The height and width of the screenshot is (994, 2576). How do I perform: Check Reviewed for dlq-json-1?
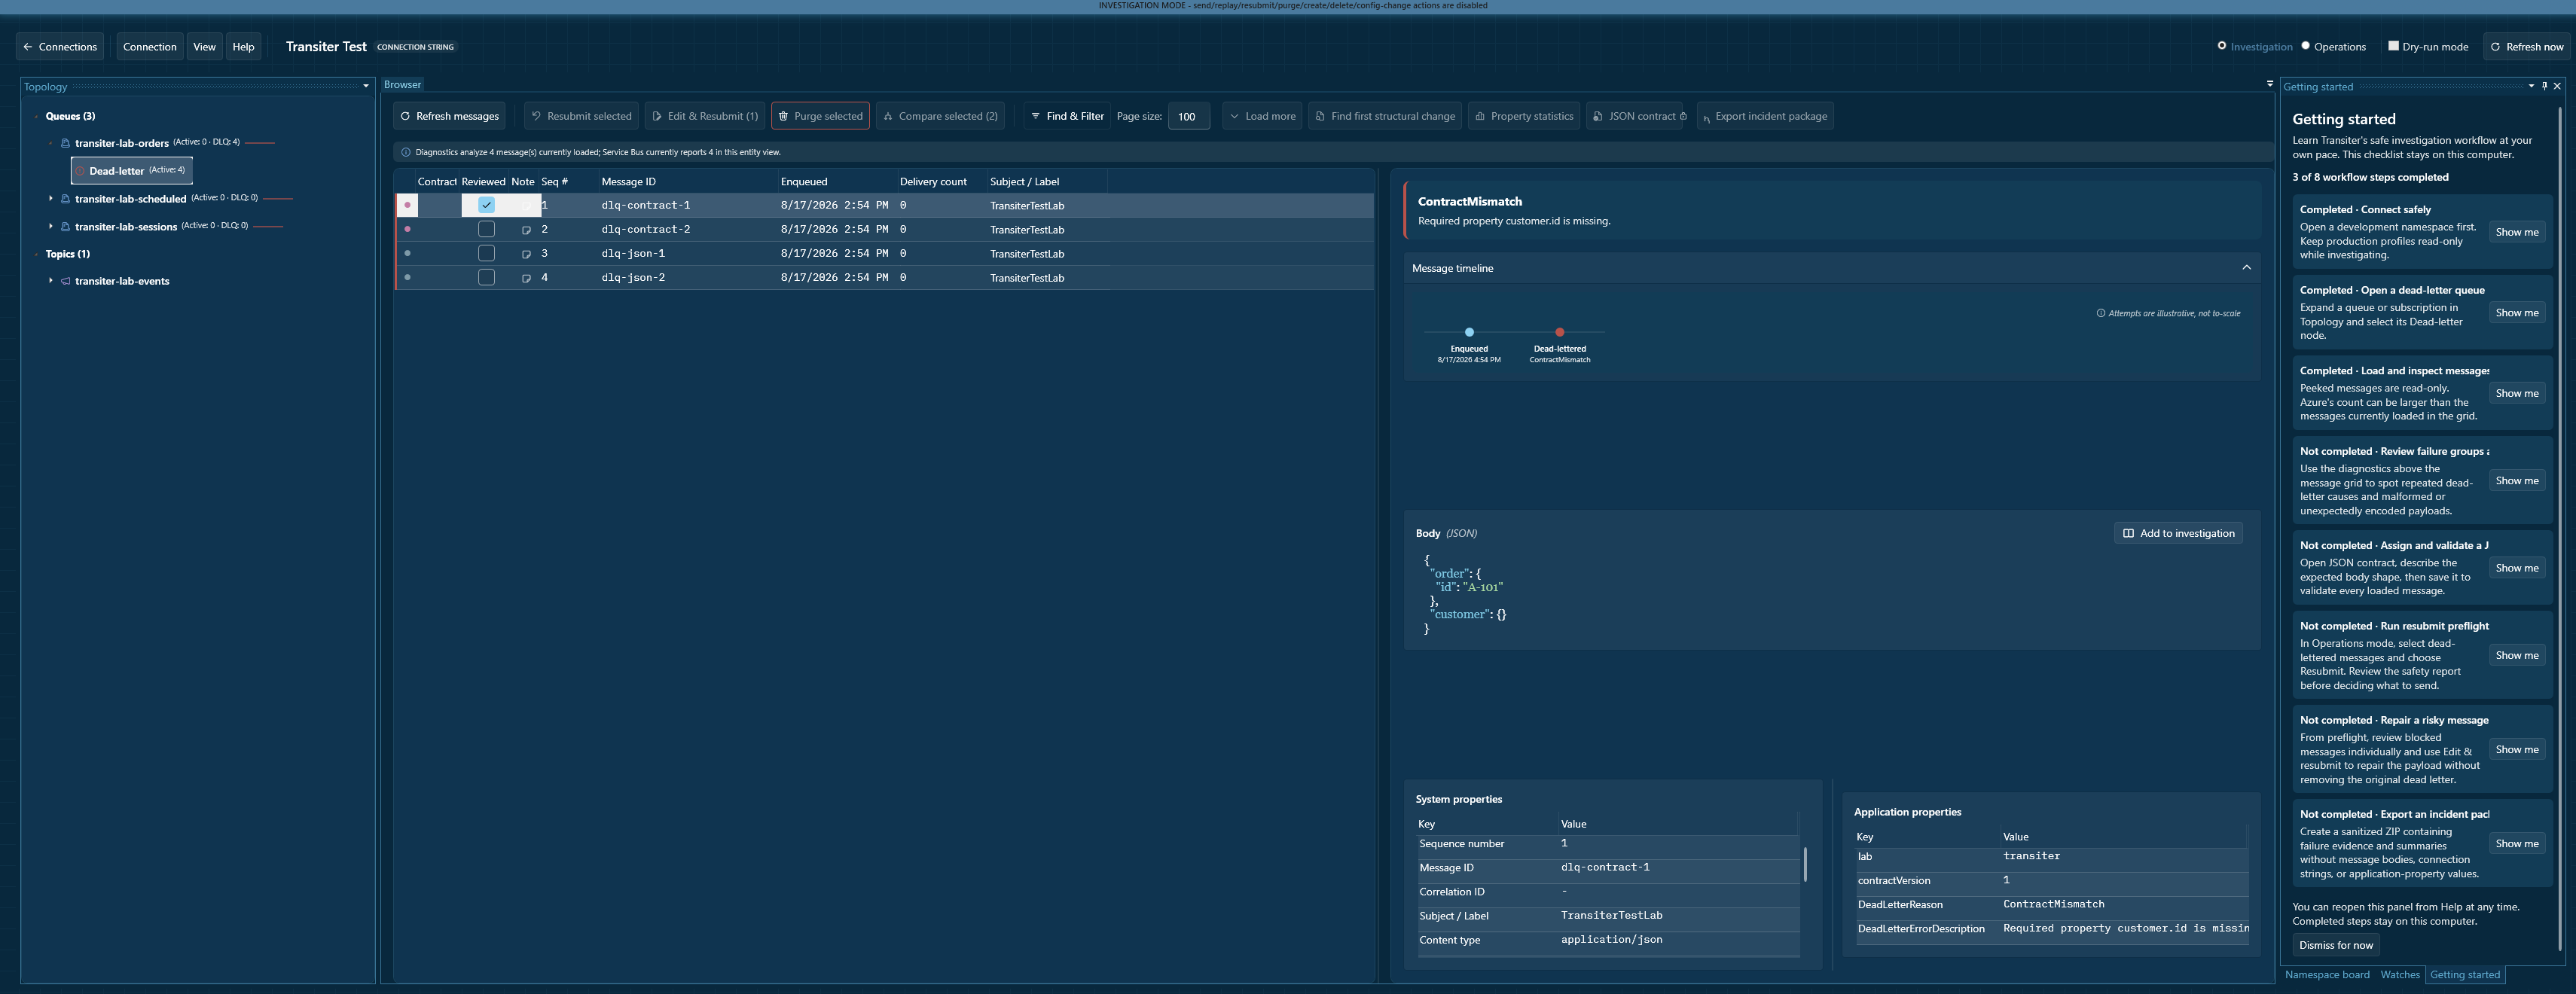tap(486, 253)
